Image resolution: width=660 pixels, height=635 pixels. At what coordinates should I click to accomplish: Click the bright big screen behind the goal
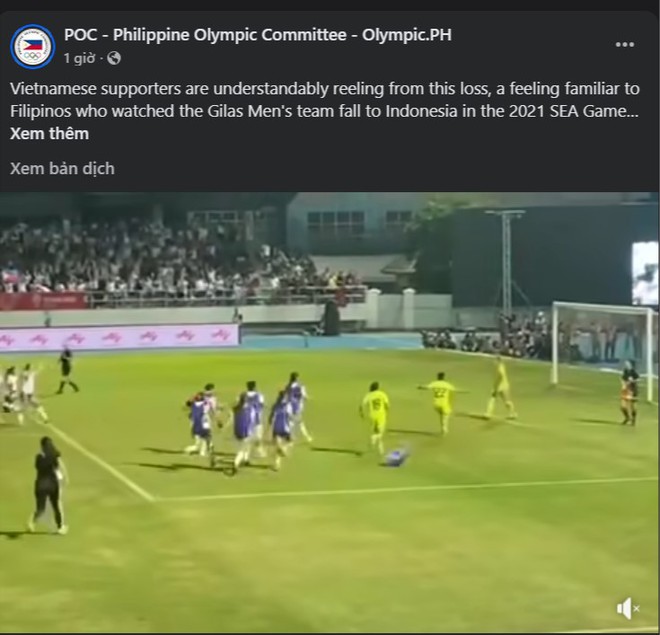coord(645,273)
